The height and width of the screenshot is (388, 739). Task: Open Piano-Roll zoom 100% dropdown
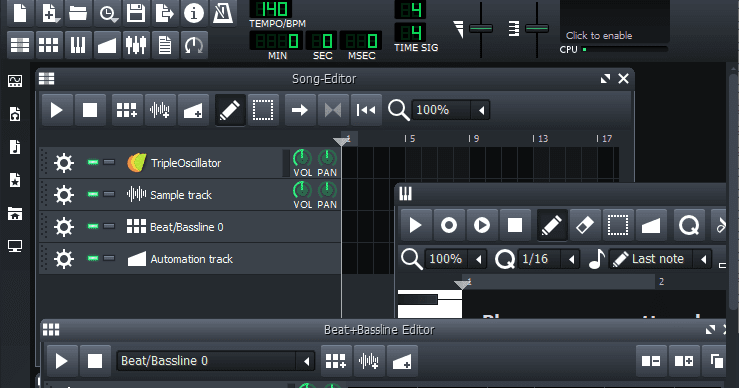[456, 259]
